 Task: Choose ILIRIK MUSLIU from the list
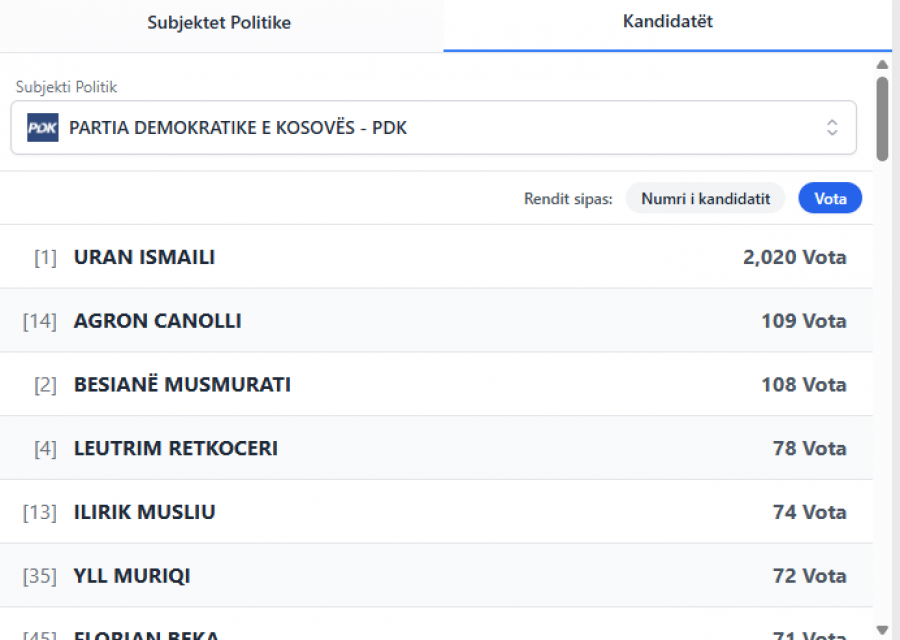coord(144,513)
